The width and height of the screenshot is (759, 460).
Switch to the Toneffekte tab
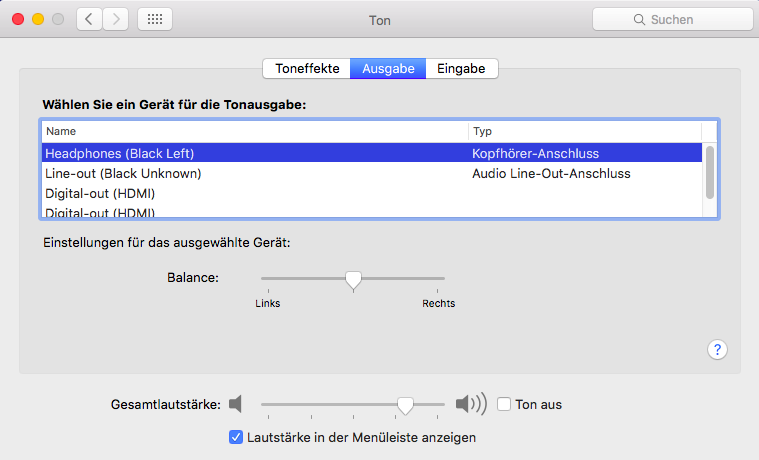click(x=306, y=68)
